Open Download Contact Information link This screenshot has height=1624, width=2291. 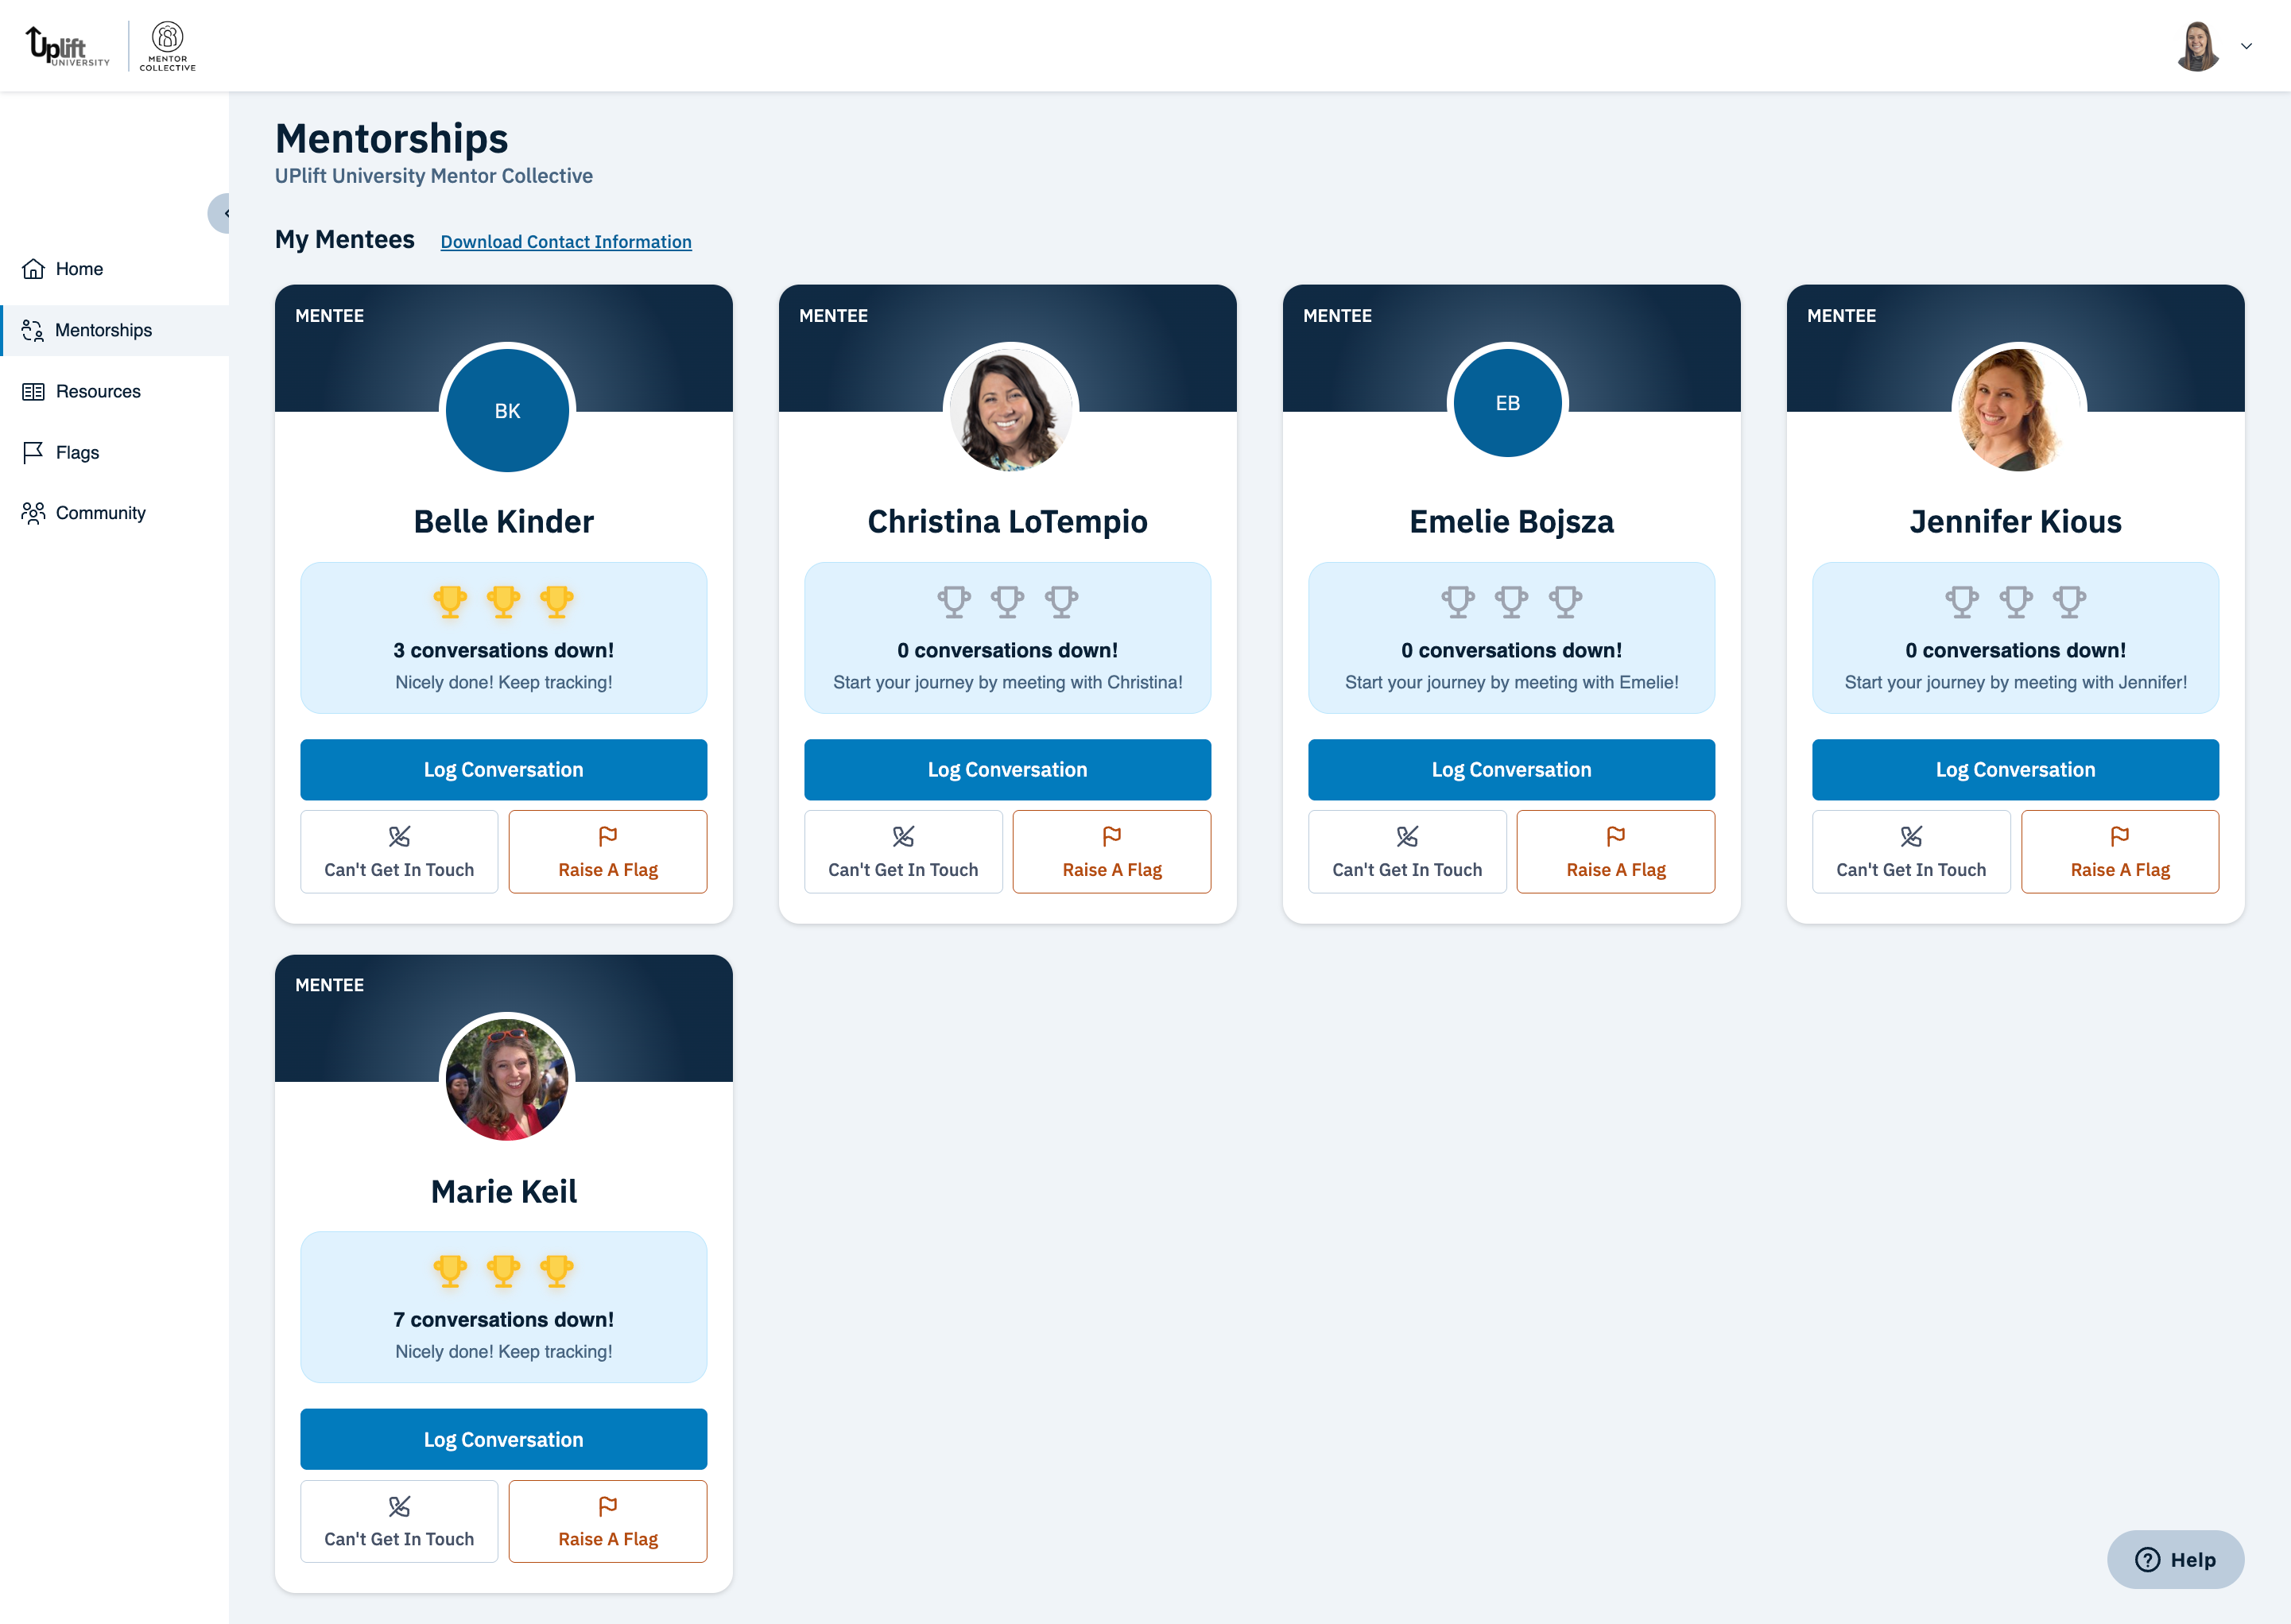(x=565, y=241)
